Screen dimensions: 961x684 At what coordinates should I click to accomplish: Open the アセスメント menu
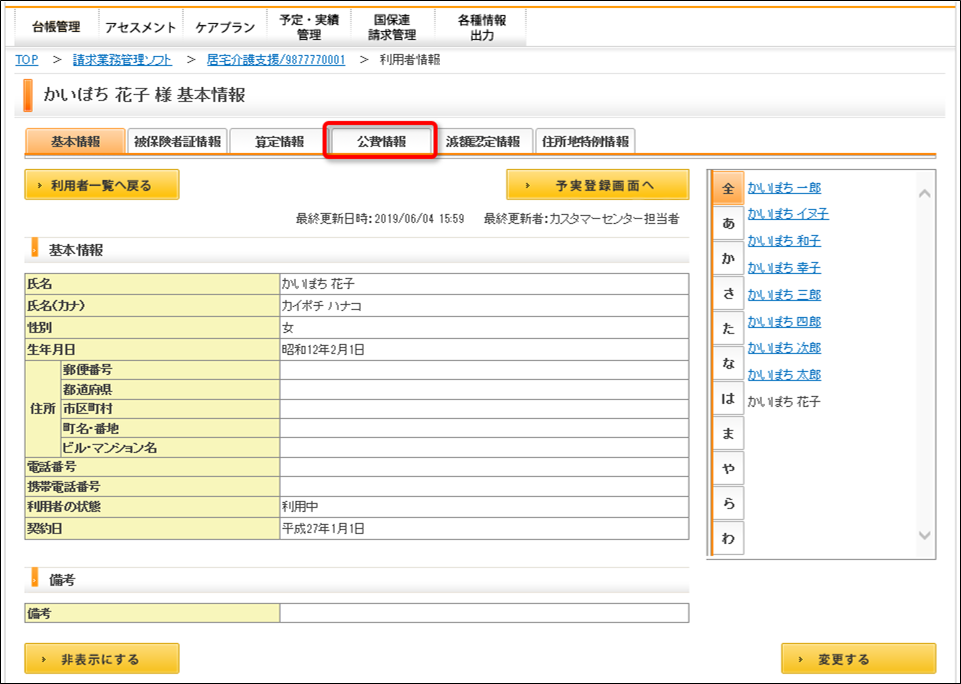[x=140, y=28]
